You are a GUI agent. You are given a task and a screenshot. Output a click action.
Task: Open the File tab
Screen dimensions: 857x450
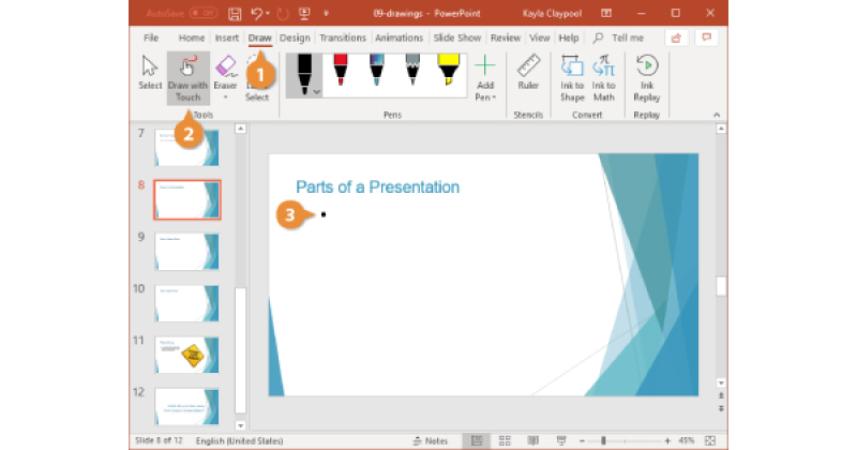tap(151, 38)
